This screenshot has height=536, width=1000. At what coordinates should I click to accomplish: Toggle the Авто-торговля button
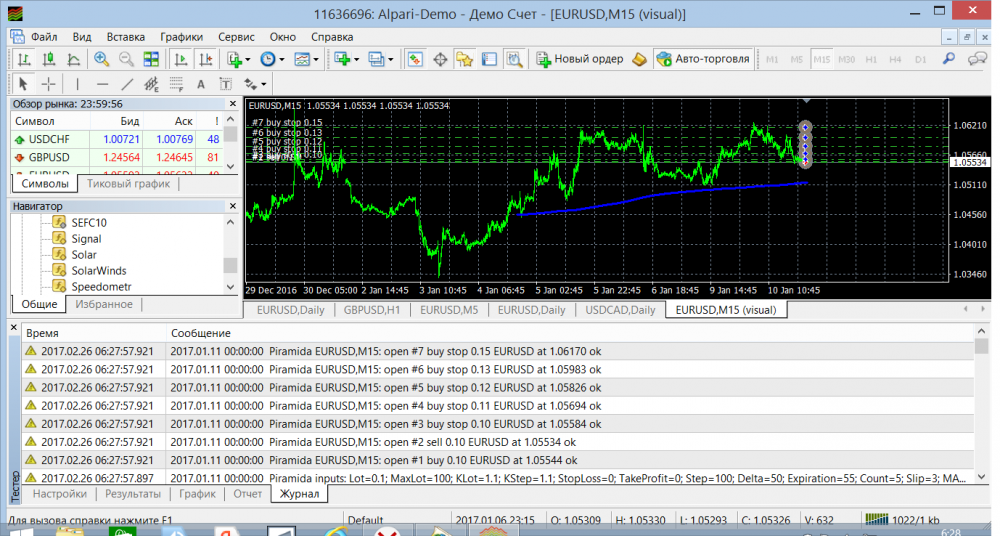[x=702, y=59]
